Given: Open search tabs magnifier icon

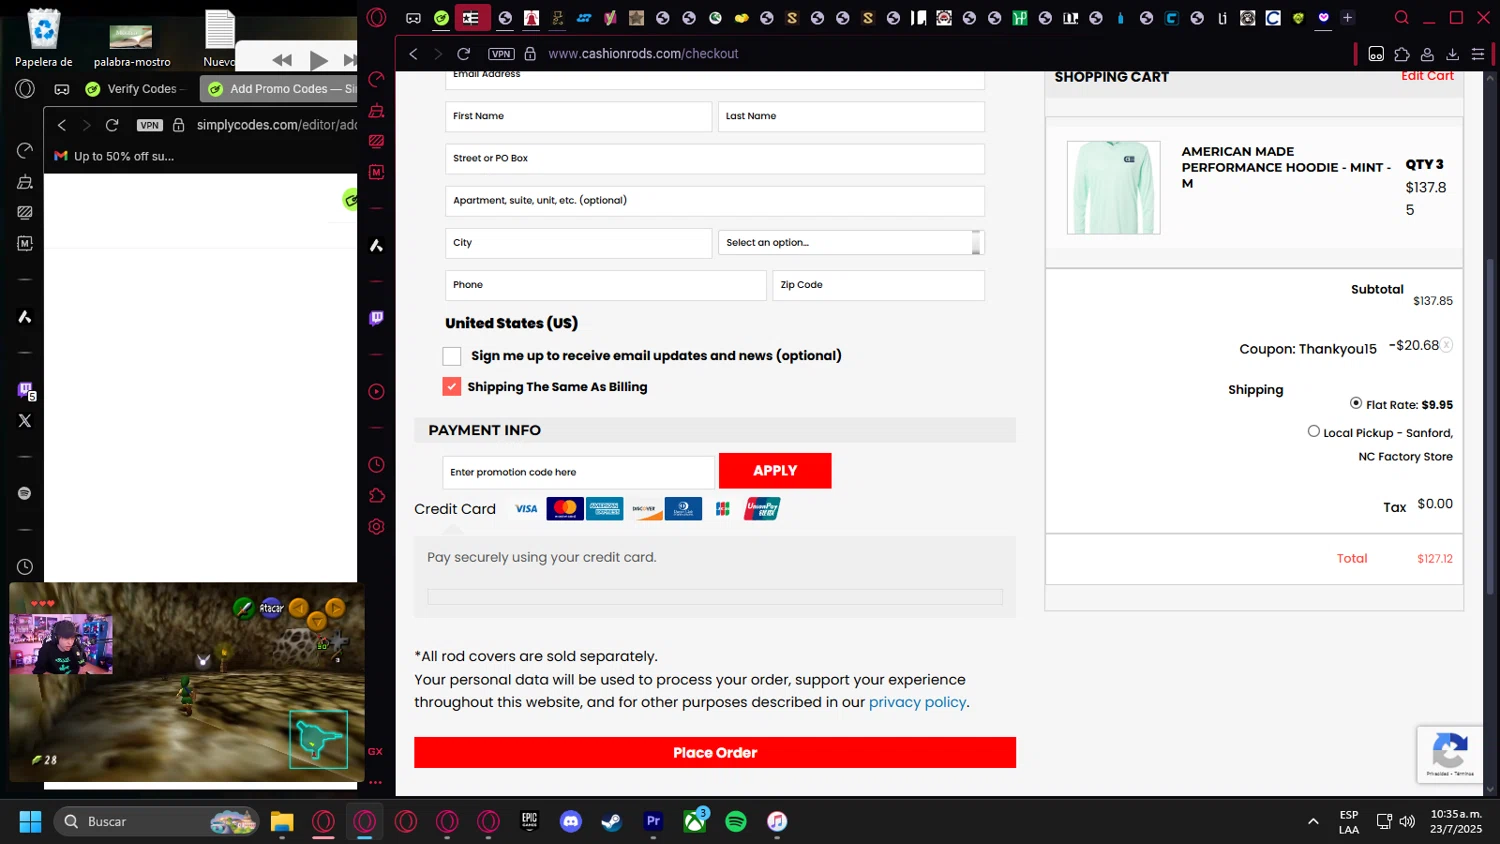Looking at the screenshot, I should coord(1402,18).
